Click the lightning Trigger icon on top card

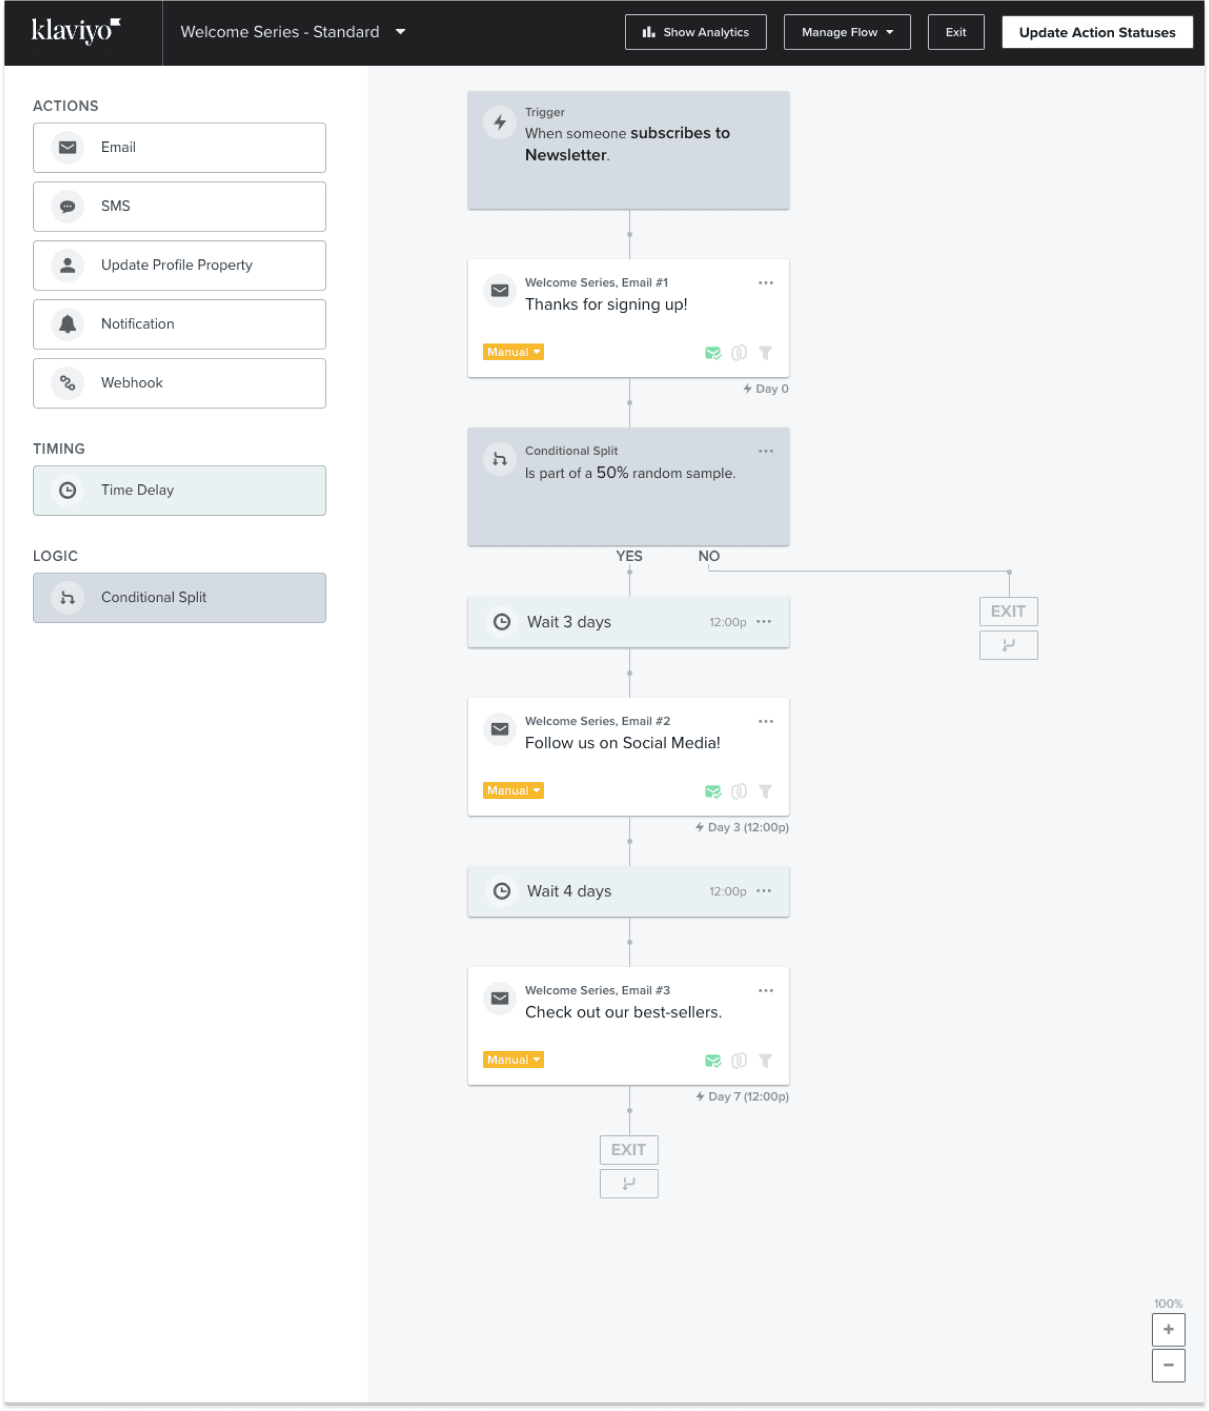tap(500, 122)
